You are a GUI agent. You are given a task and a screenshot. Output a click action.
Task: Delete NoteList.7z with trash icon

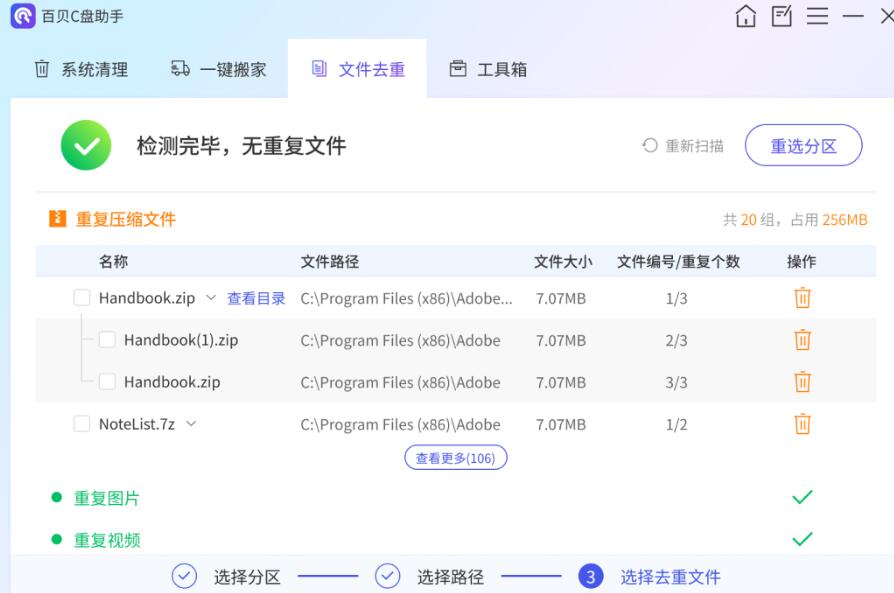coord(802,424)
